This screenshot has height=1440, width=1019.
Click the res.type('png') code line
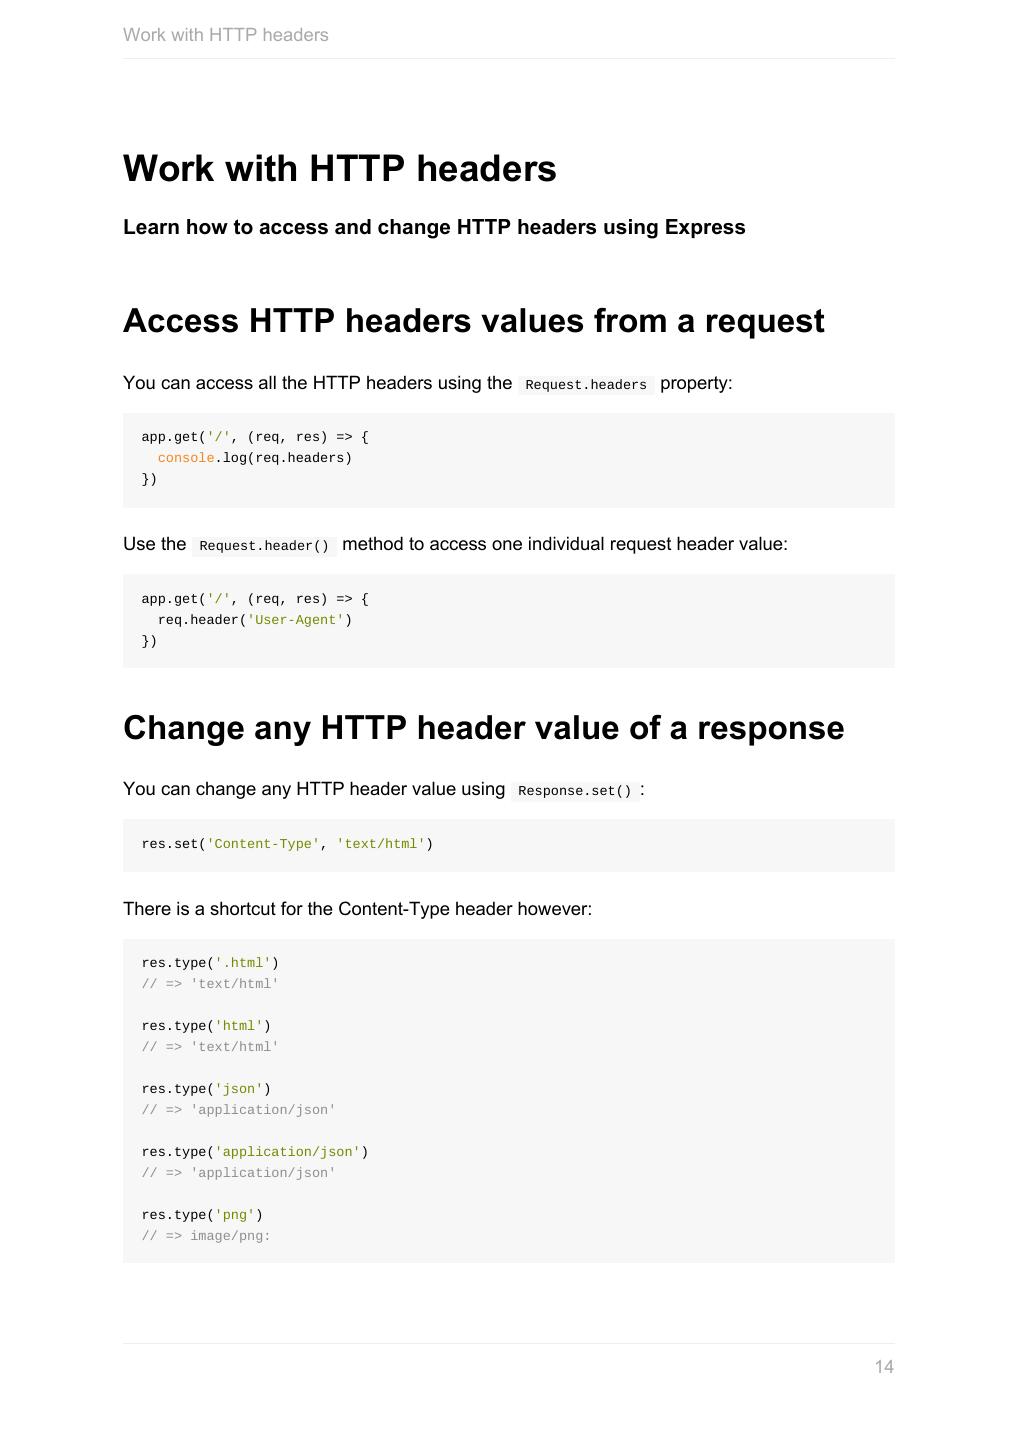coord(202,1215)
